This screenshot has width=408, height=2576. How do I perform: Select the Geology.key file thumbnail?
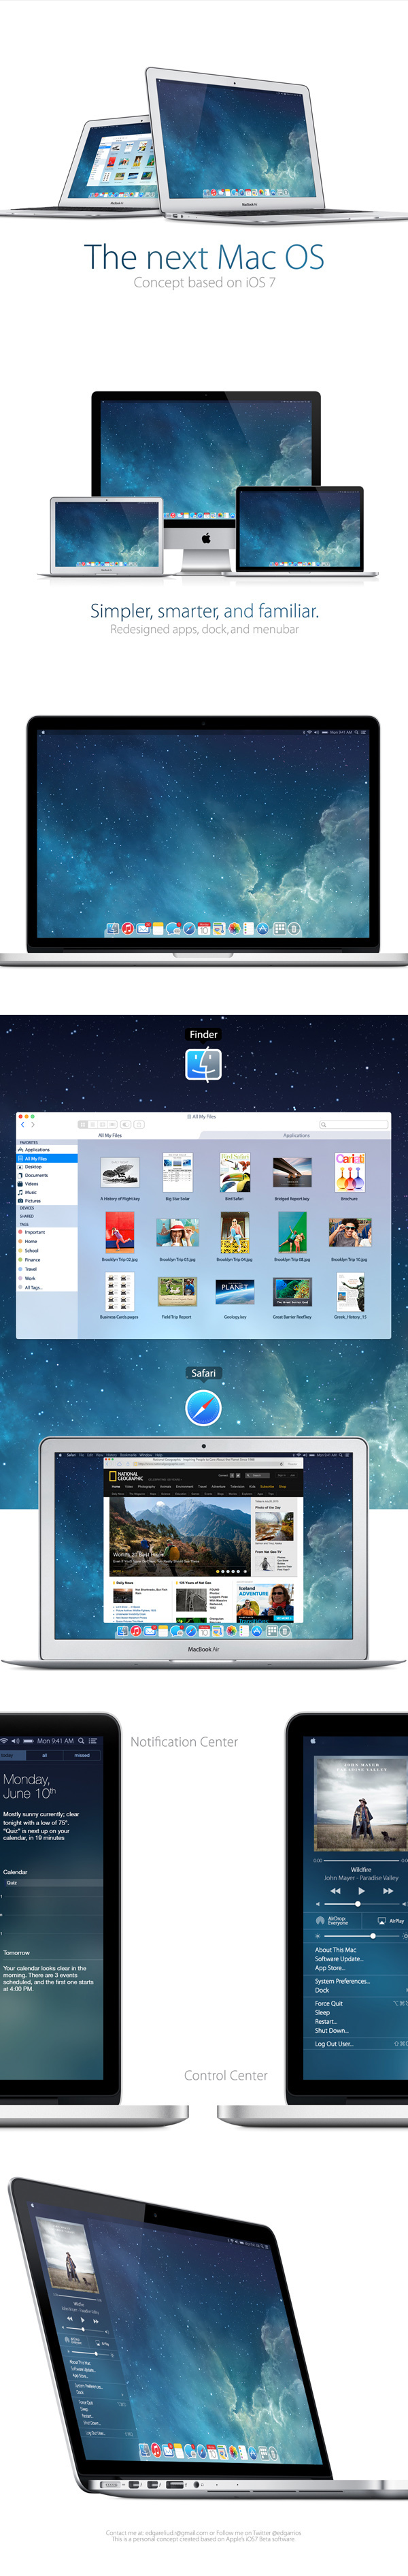[x=235, y=1293]
